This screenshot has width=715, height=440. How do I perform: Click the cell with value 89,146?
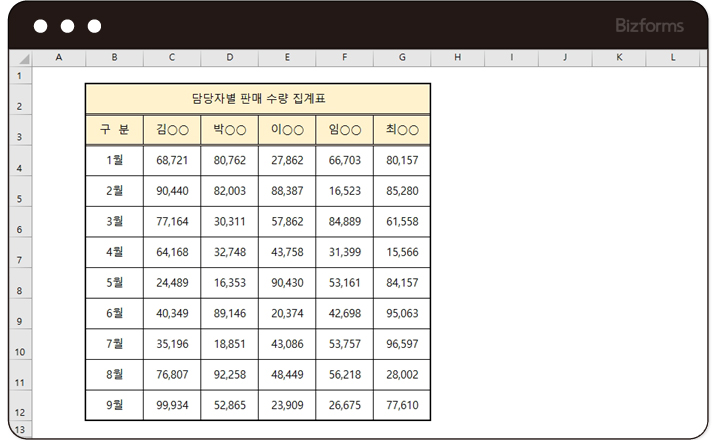(229, 313)
